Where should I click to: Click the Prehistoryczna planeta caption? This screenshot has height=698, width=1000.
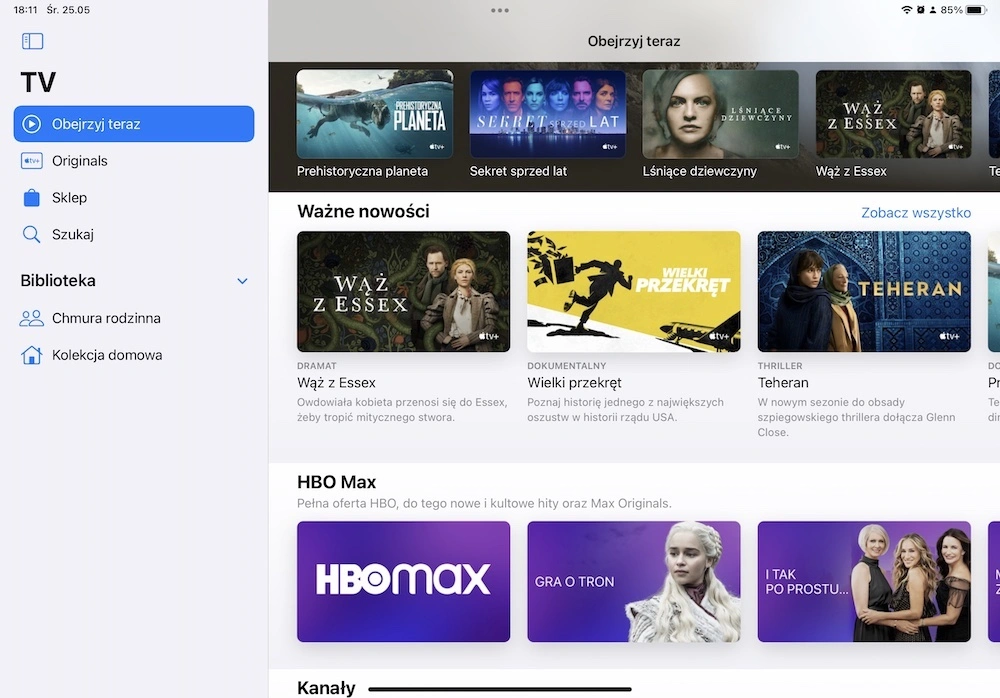click(x=362, y=171)
